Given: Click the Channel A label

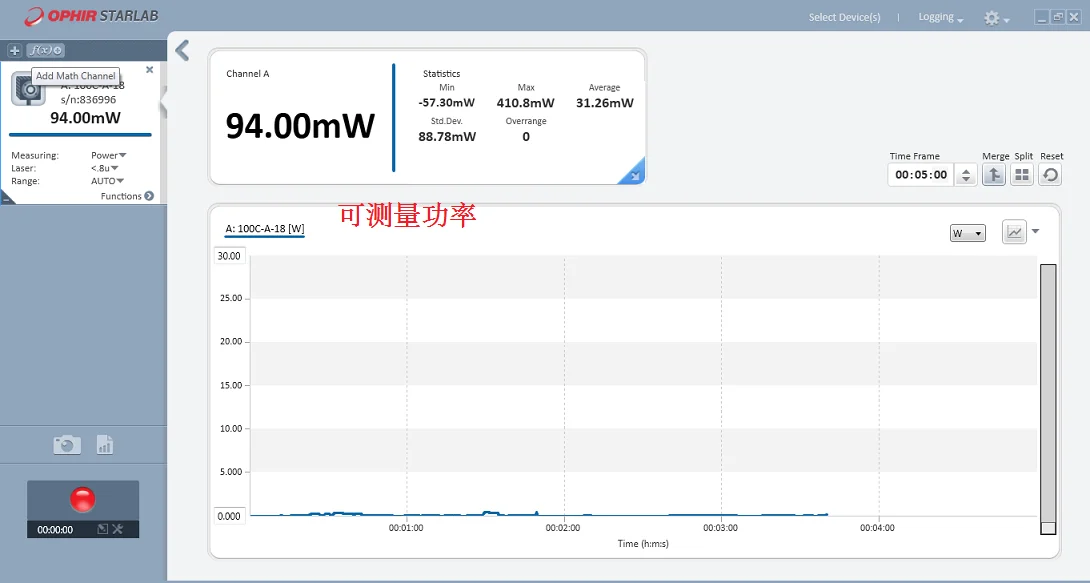Looking at the screenshot, I should [x=247, y=74].
